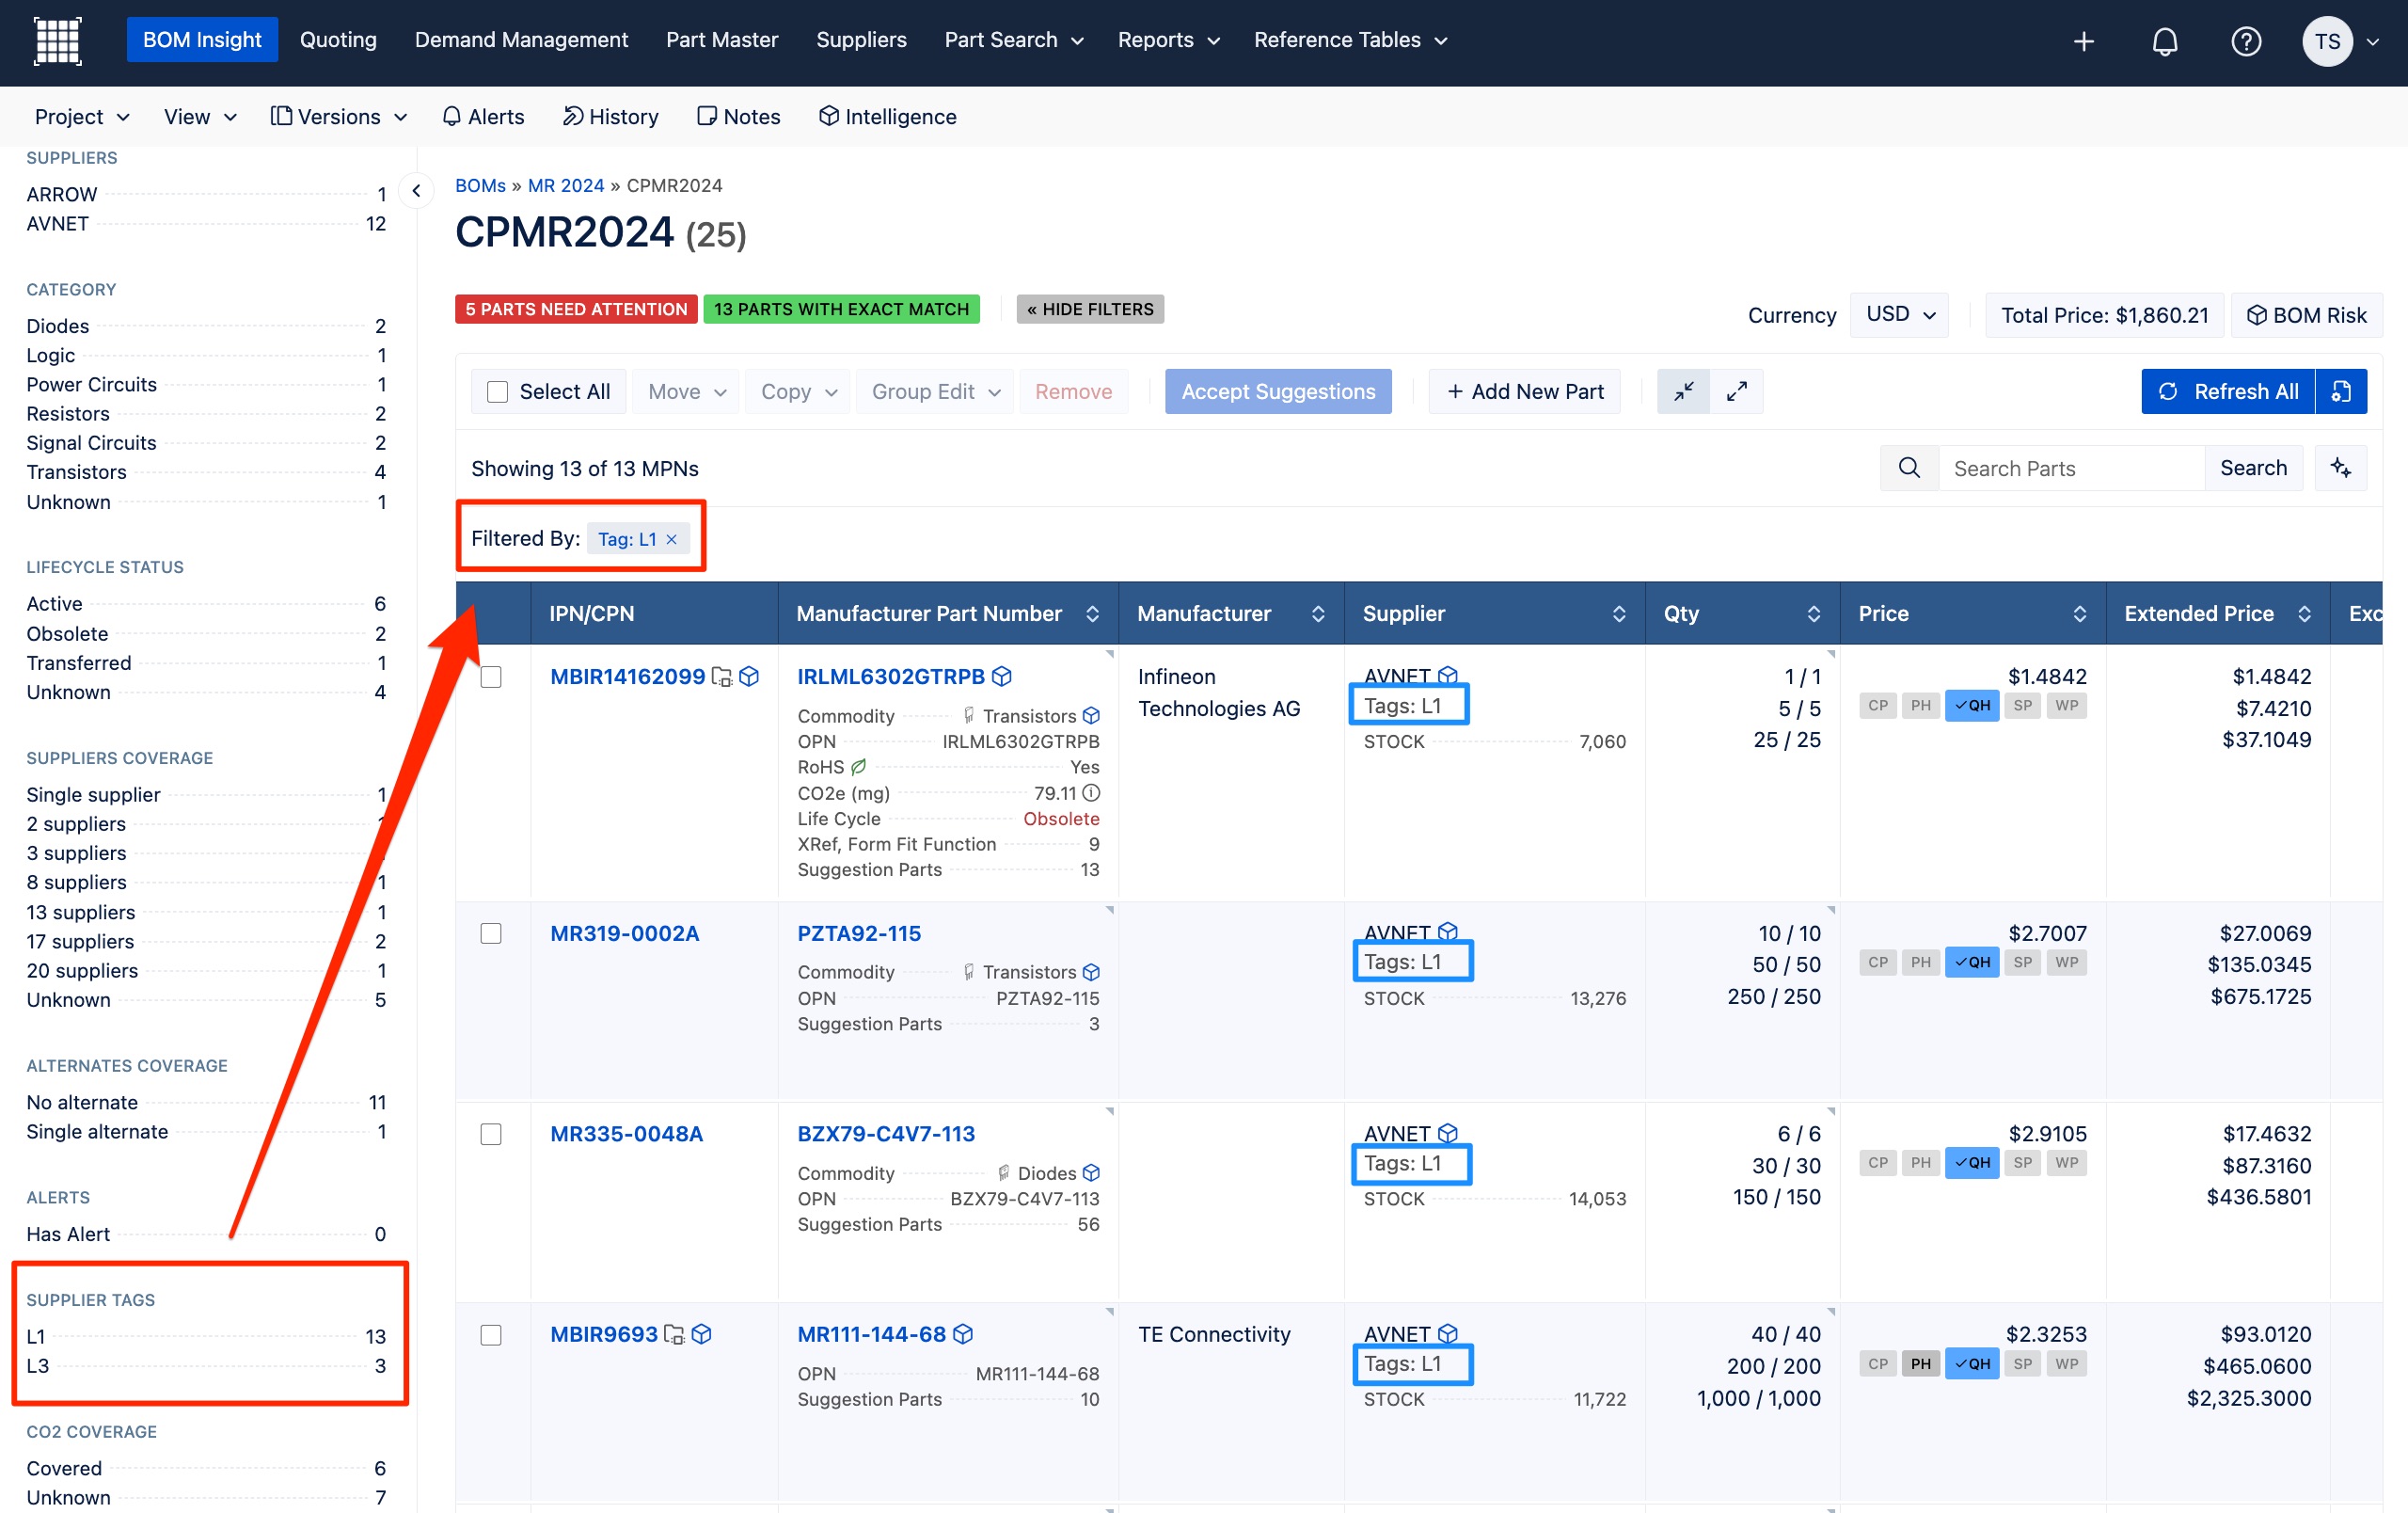This screenshot has height=1513, width=2408.
Task: Sort by Qty column
Action: [x=1814, y=614]
